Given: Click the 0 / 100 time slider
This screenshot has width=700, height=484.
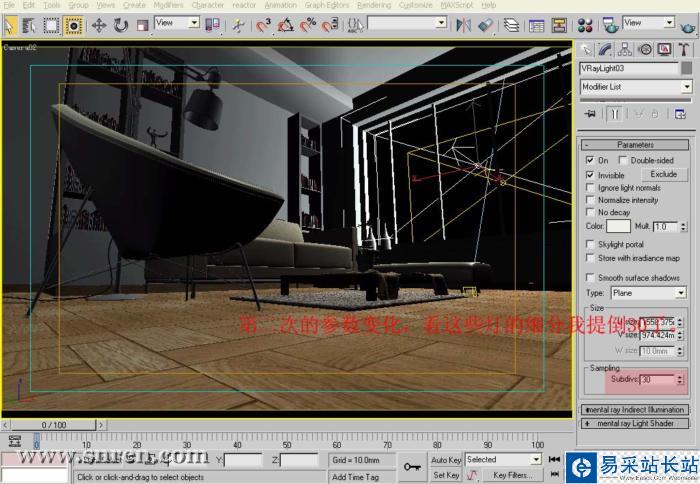Looking at the screenshot, I should tap(54, 425).
